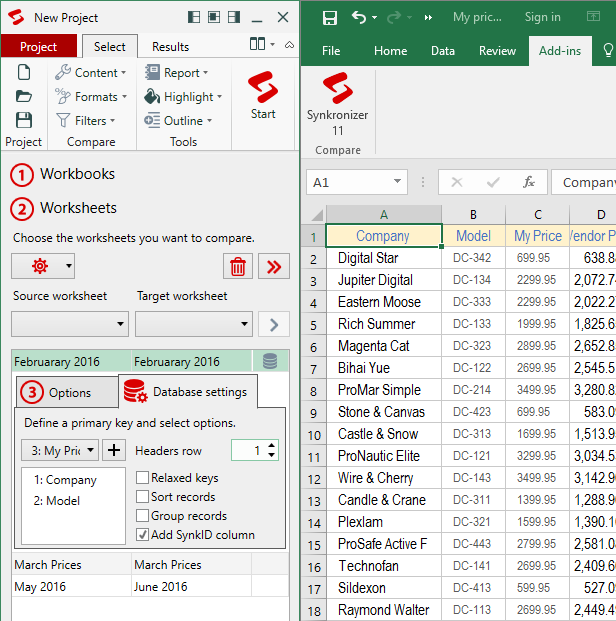616x621 pixels.
Task: Click the red double-arrow add all button
Action: tap(274, 267)
